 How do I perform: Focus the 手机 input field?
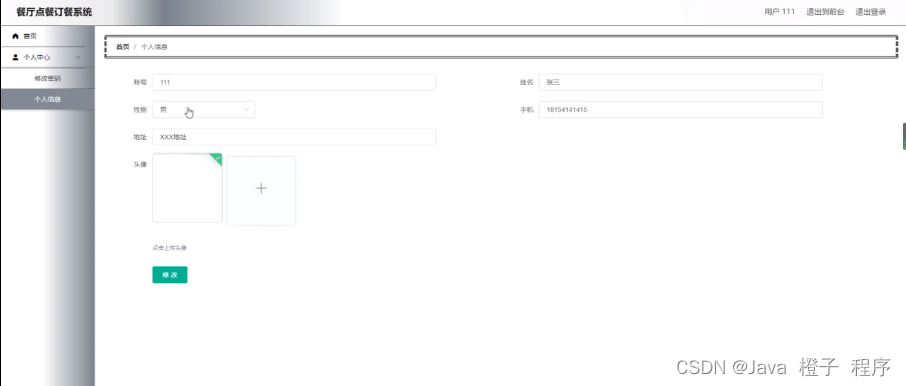680,109
